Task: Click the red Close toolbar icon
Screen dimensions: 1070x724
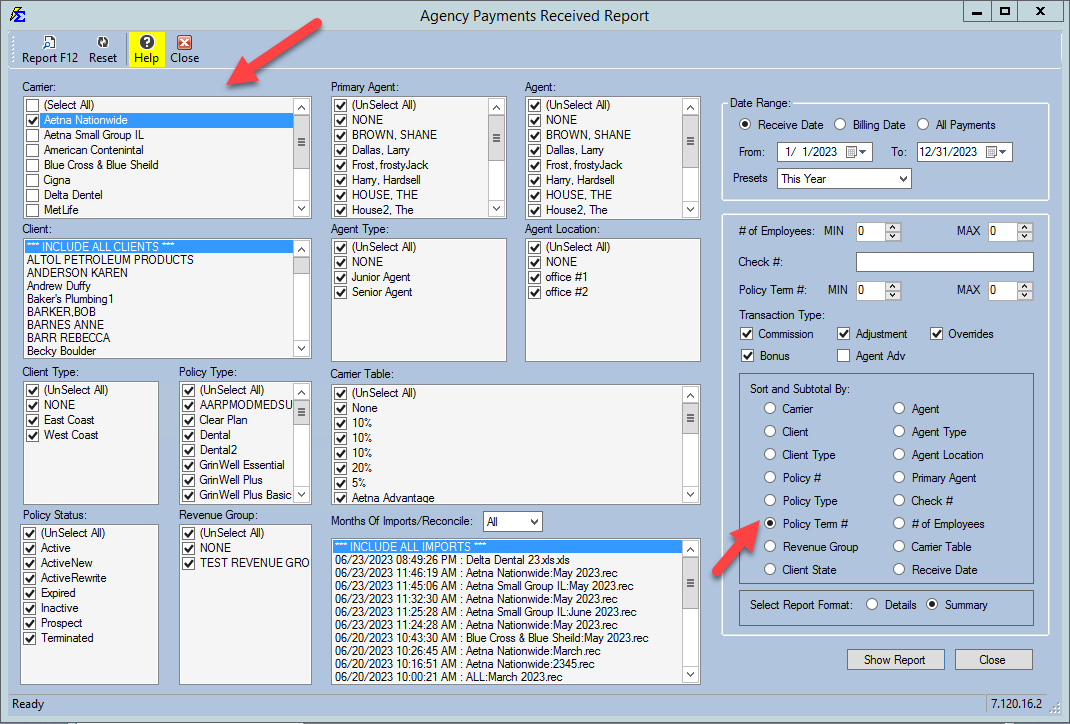Action: (x=184, y=43)
